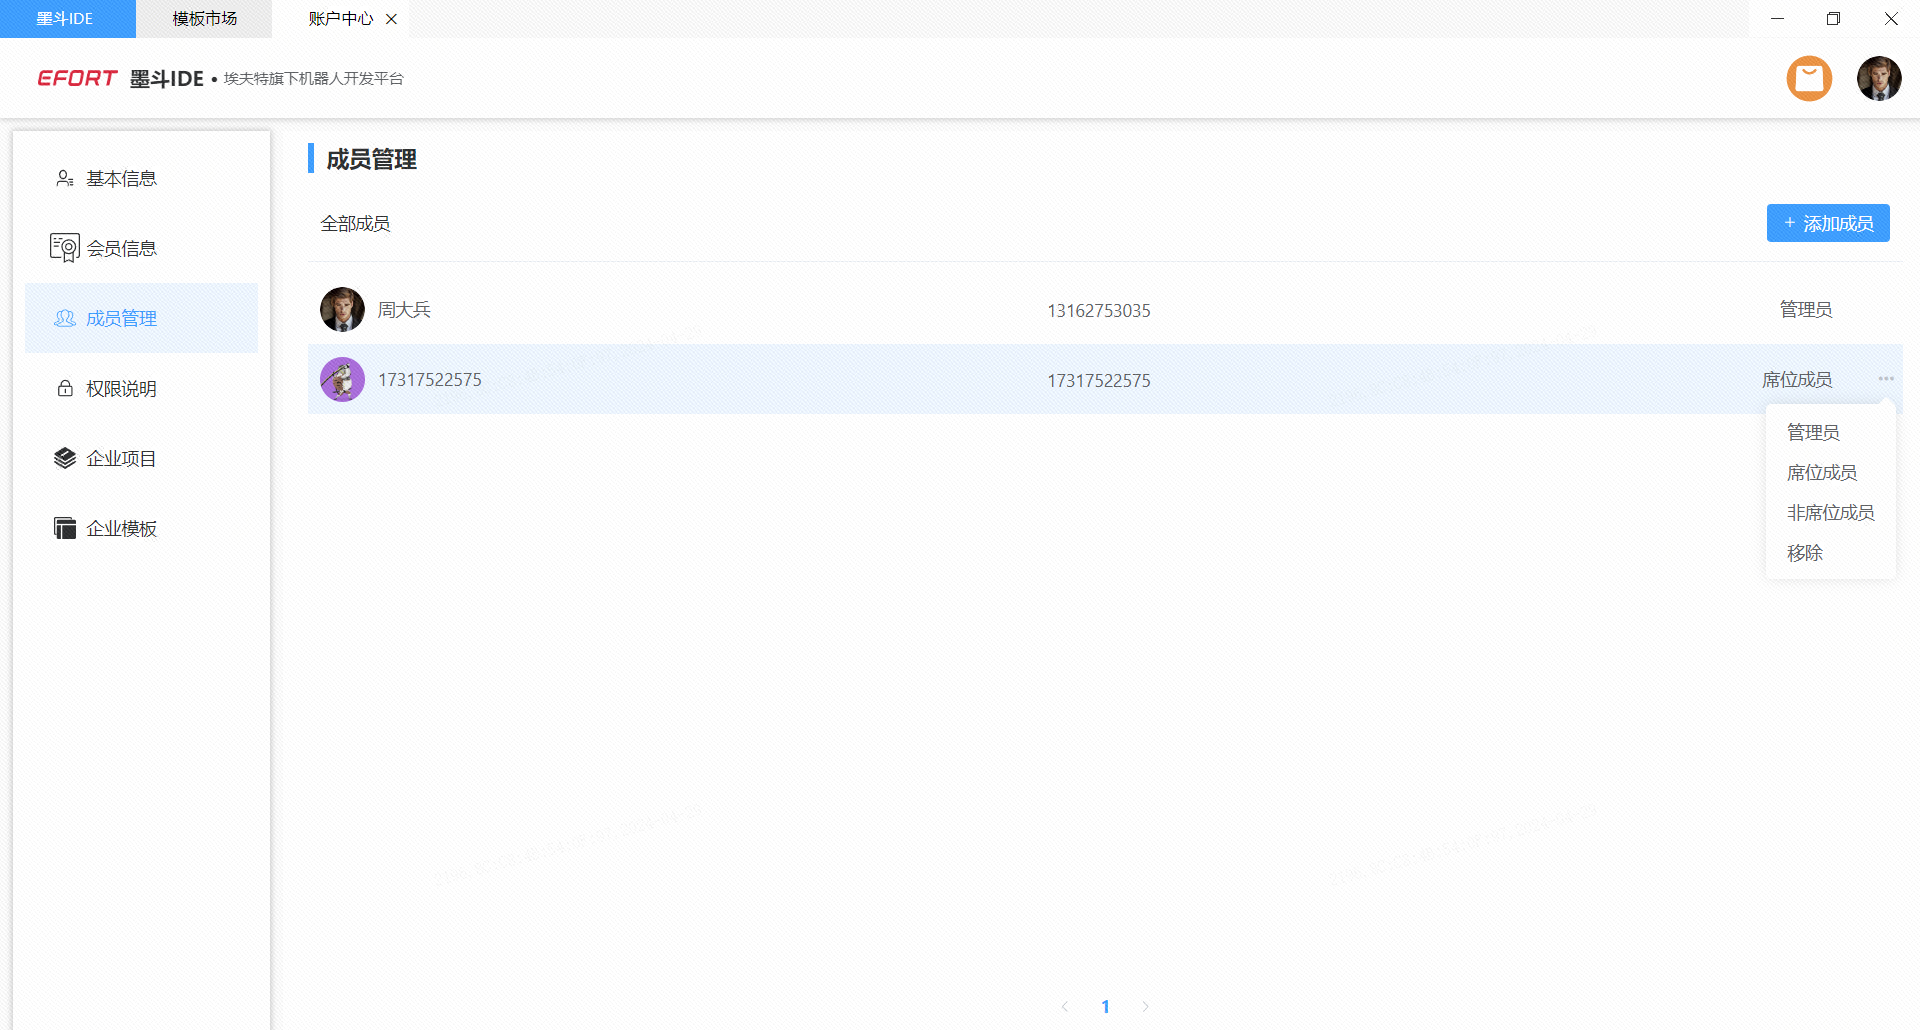
Task: Click the 企业模板 template icon
Action: [65, 528]
